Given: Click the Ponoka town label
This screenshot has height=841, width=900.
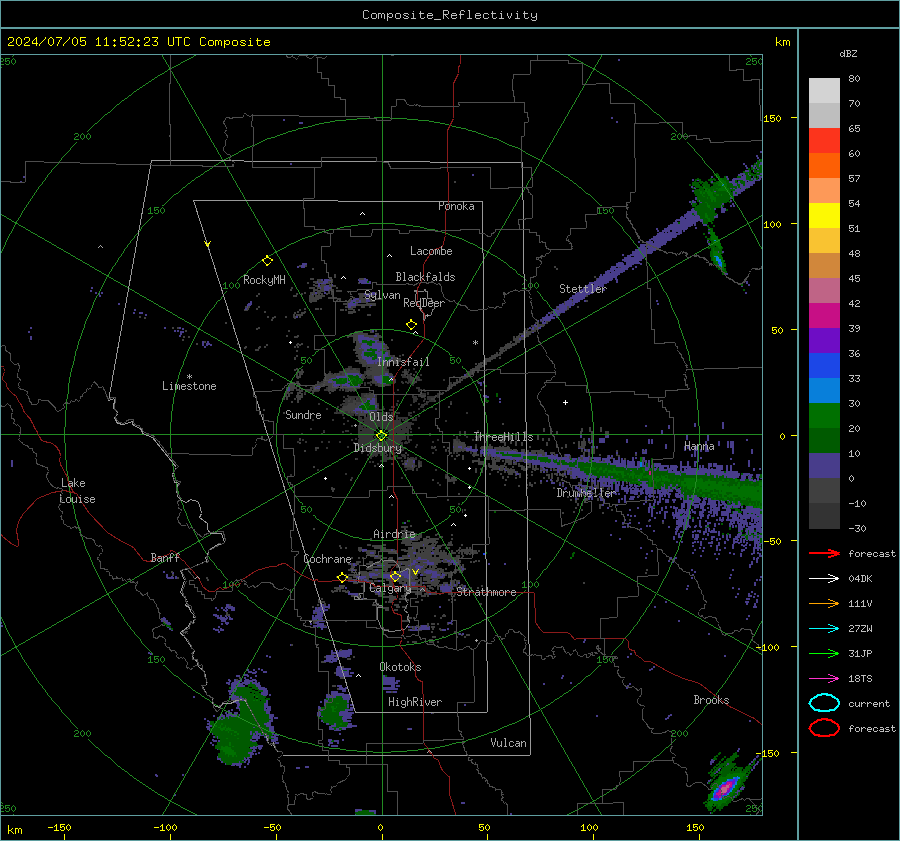Looking at the screenshot, I should tap(456, 206).
